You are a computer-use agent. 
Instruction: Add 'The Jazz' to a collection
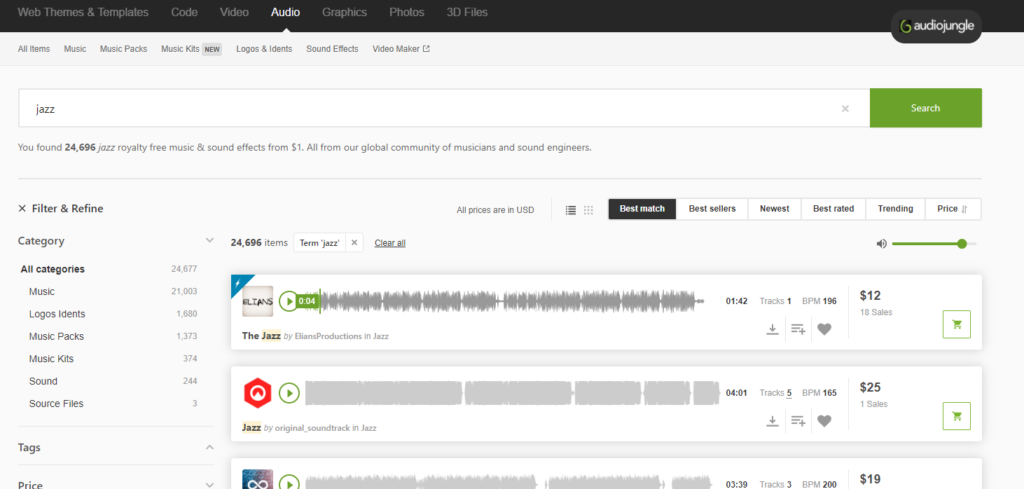tap(798, 329)
